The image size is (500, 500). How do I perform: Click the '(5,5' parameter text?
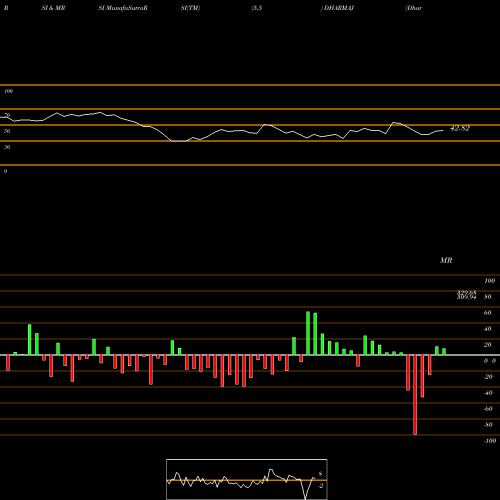(x=257, y=8)
